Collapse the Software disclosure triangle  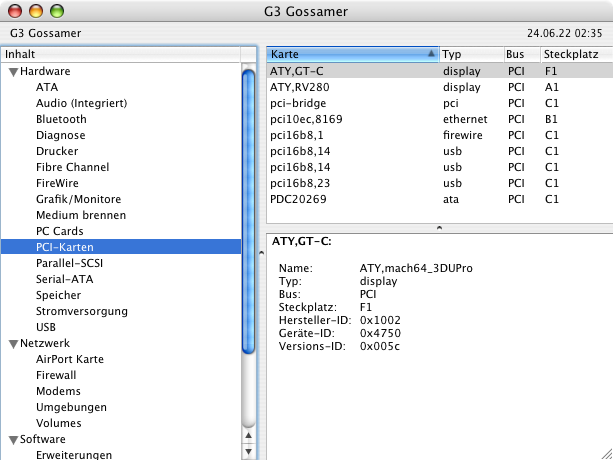(x=14, y=440)
